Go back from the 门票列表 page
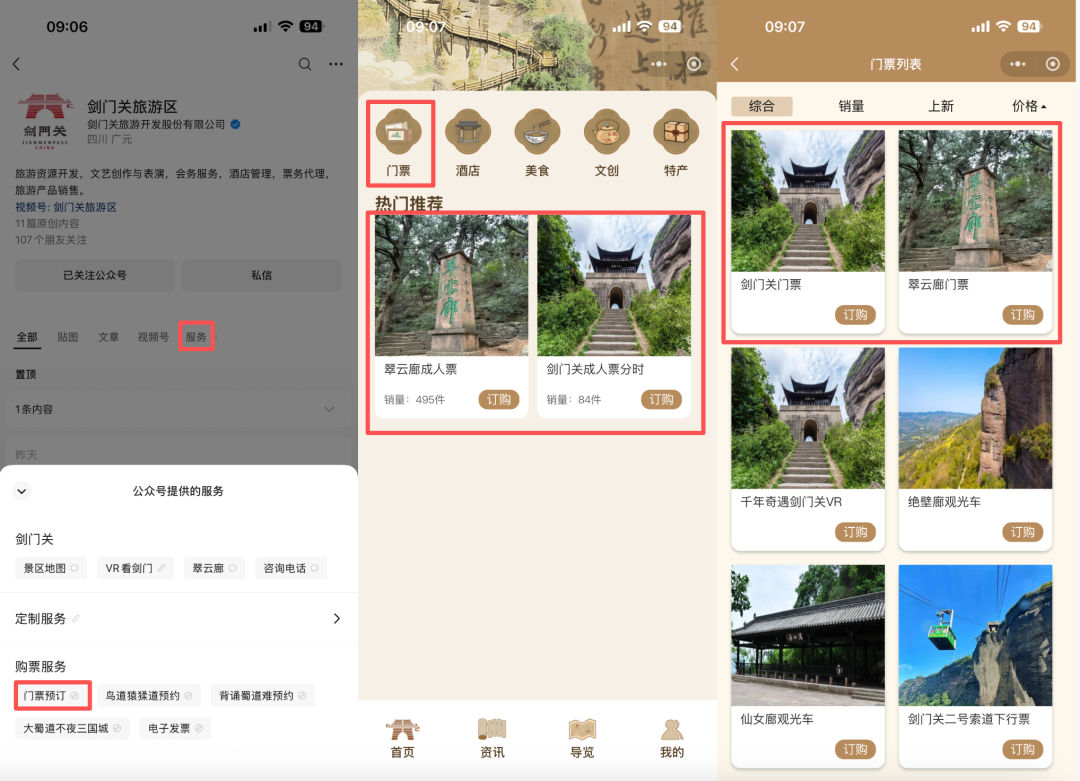The image size is (1080, 781). point(735,64)
